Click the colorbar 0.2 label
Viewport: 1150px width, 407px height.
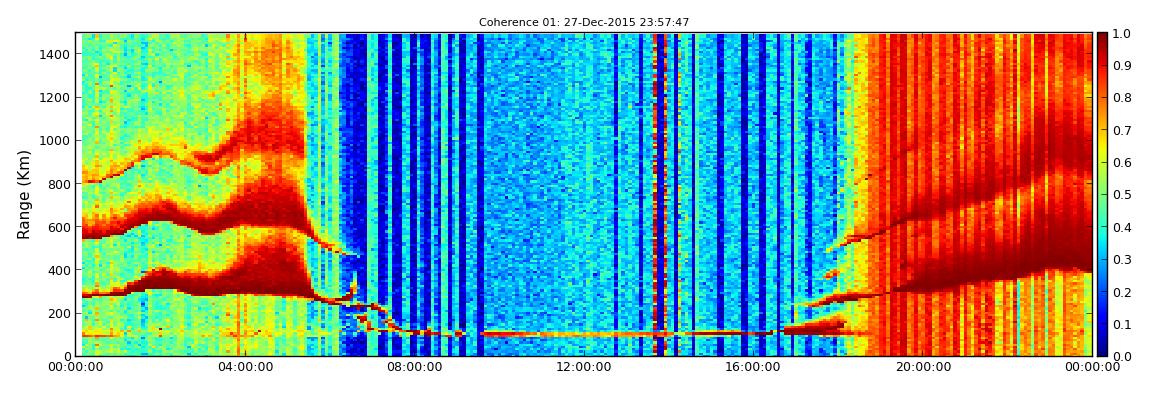[1122, 292]
